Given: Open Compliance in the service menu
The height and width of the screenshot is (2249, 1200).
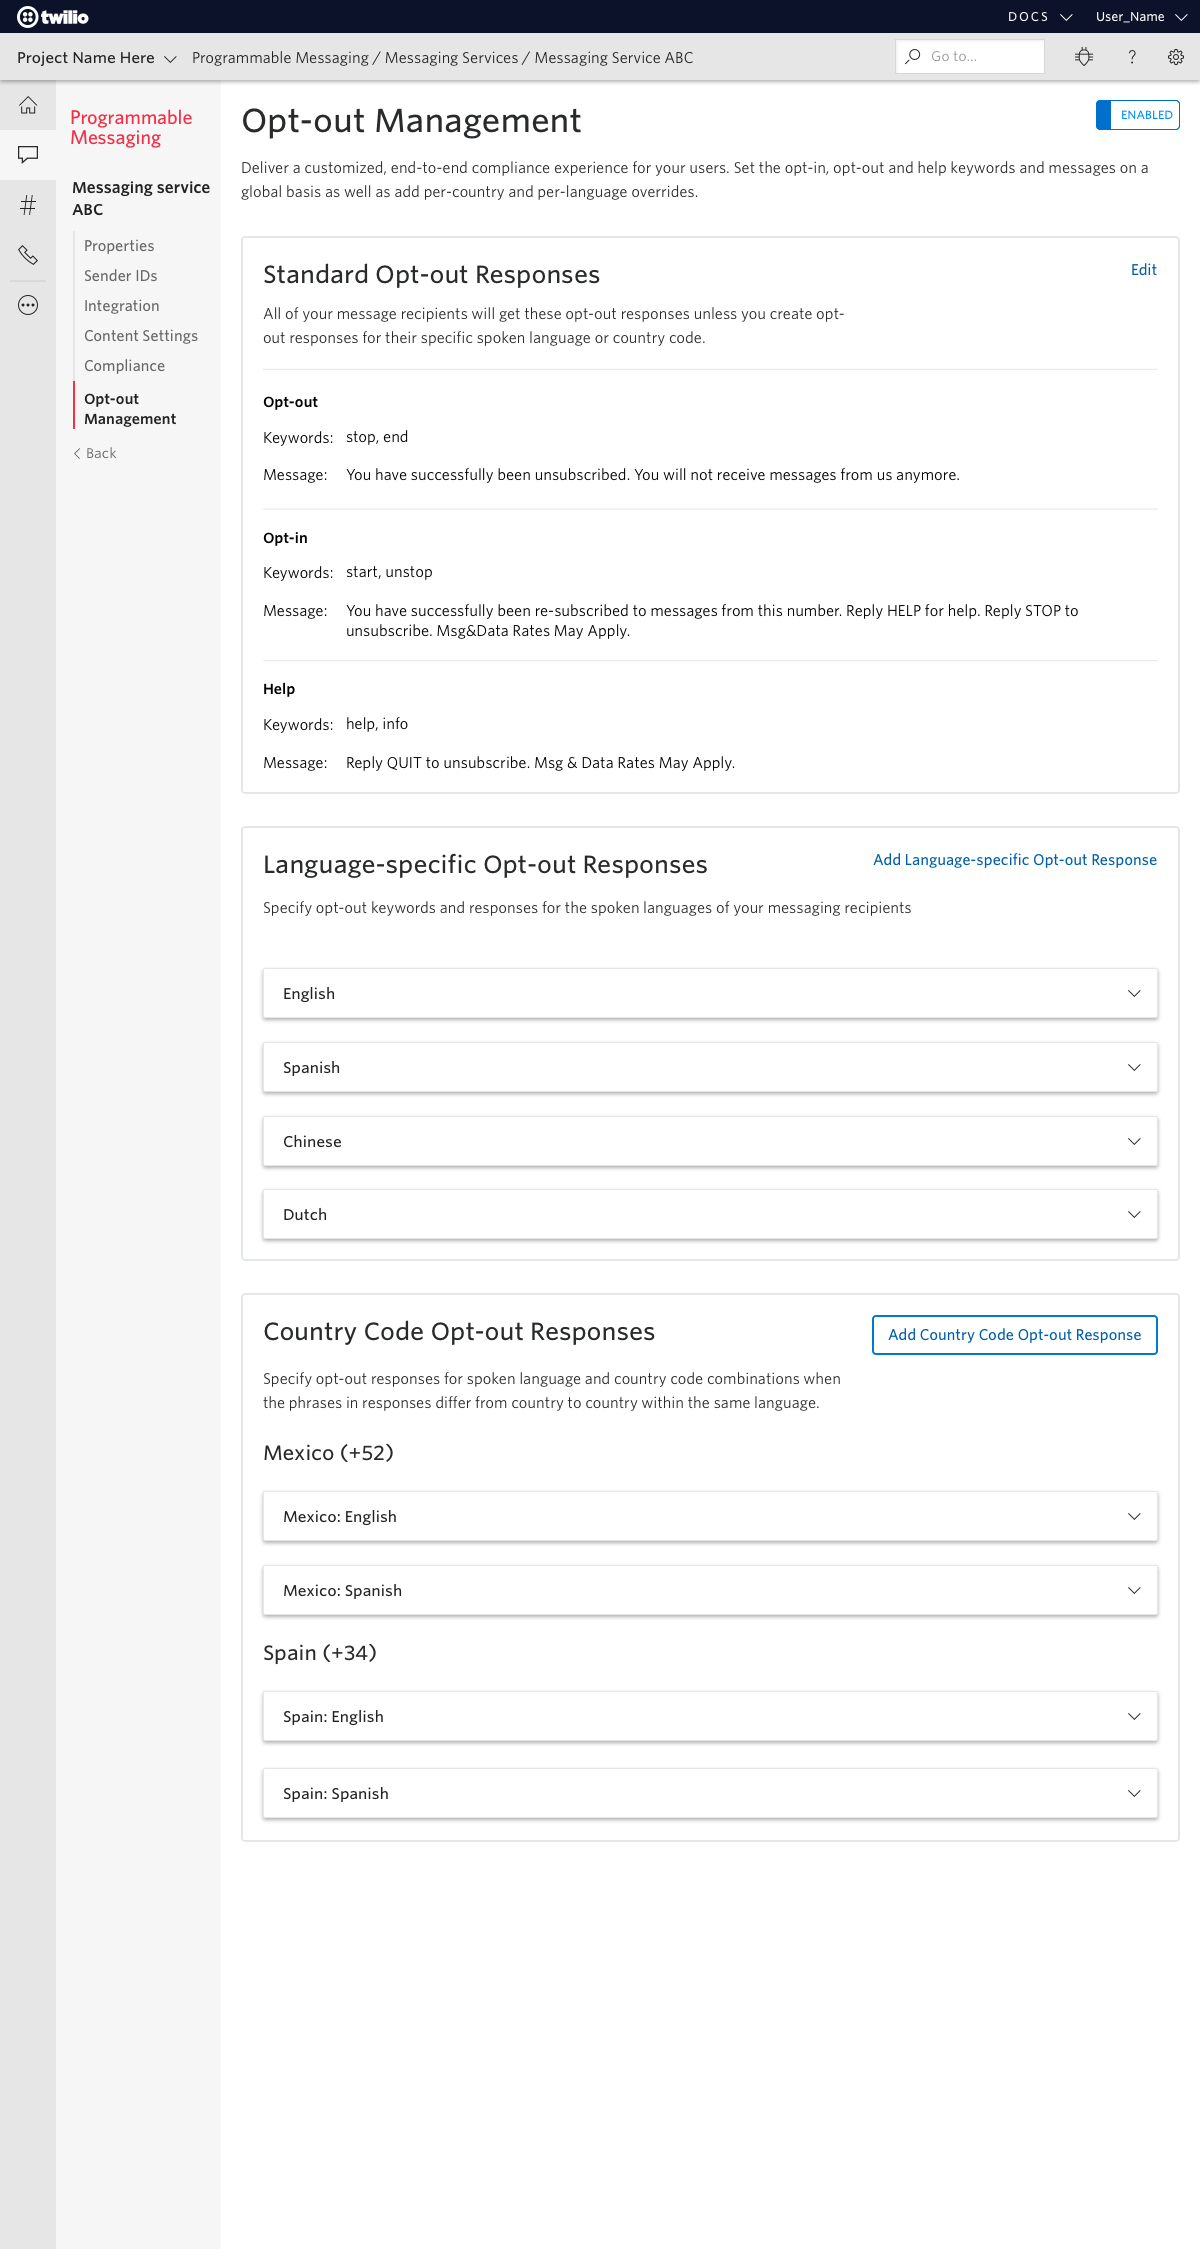Looking at the screenshot, I should pos(124,366).
